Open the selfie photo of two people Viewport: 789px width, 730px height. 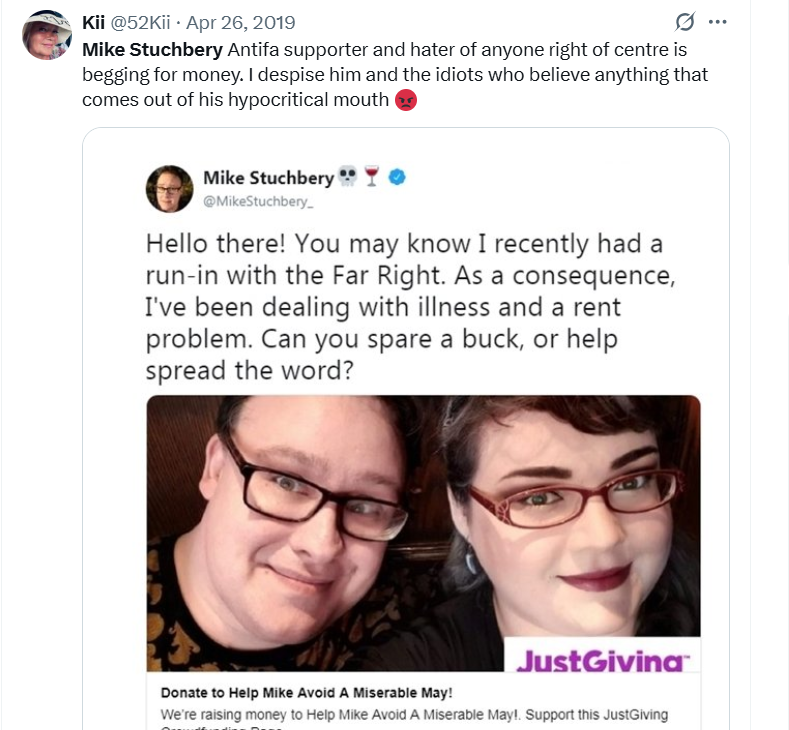click(x=423, y=533)
